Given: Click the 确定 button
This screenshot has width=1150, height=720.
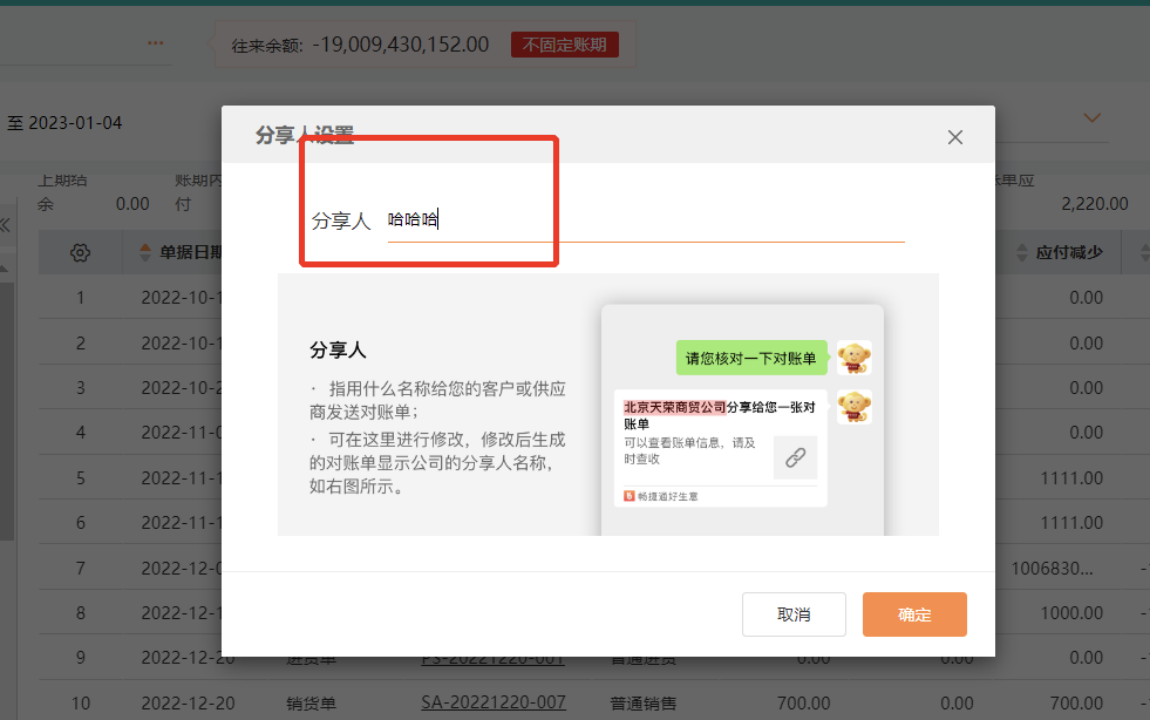Looking at the screenshot, I should [x=914, y=614].
